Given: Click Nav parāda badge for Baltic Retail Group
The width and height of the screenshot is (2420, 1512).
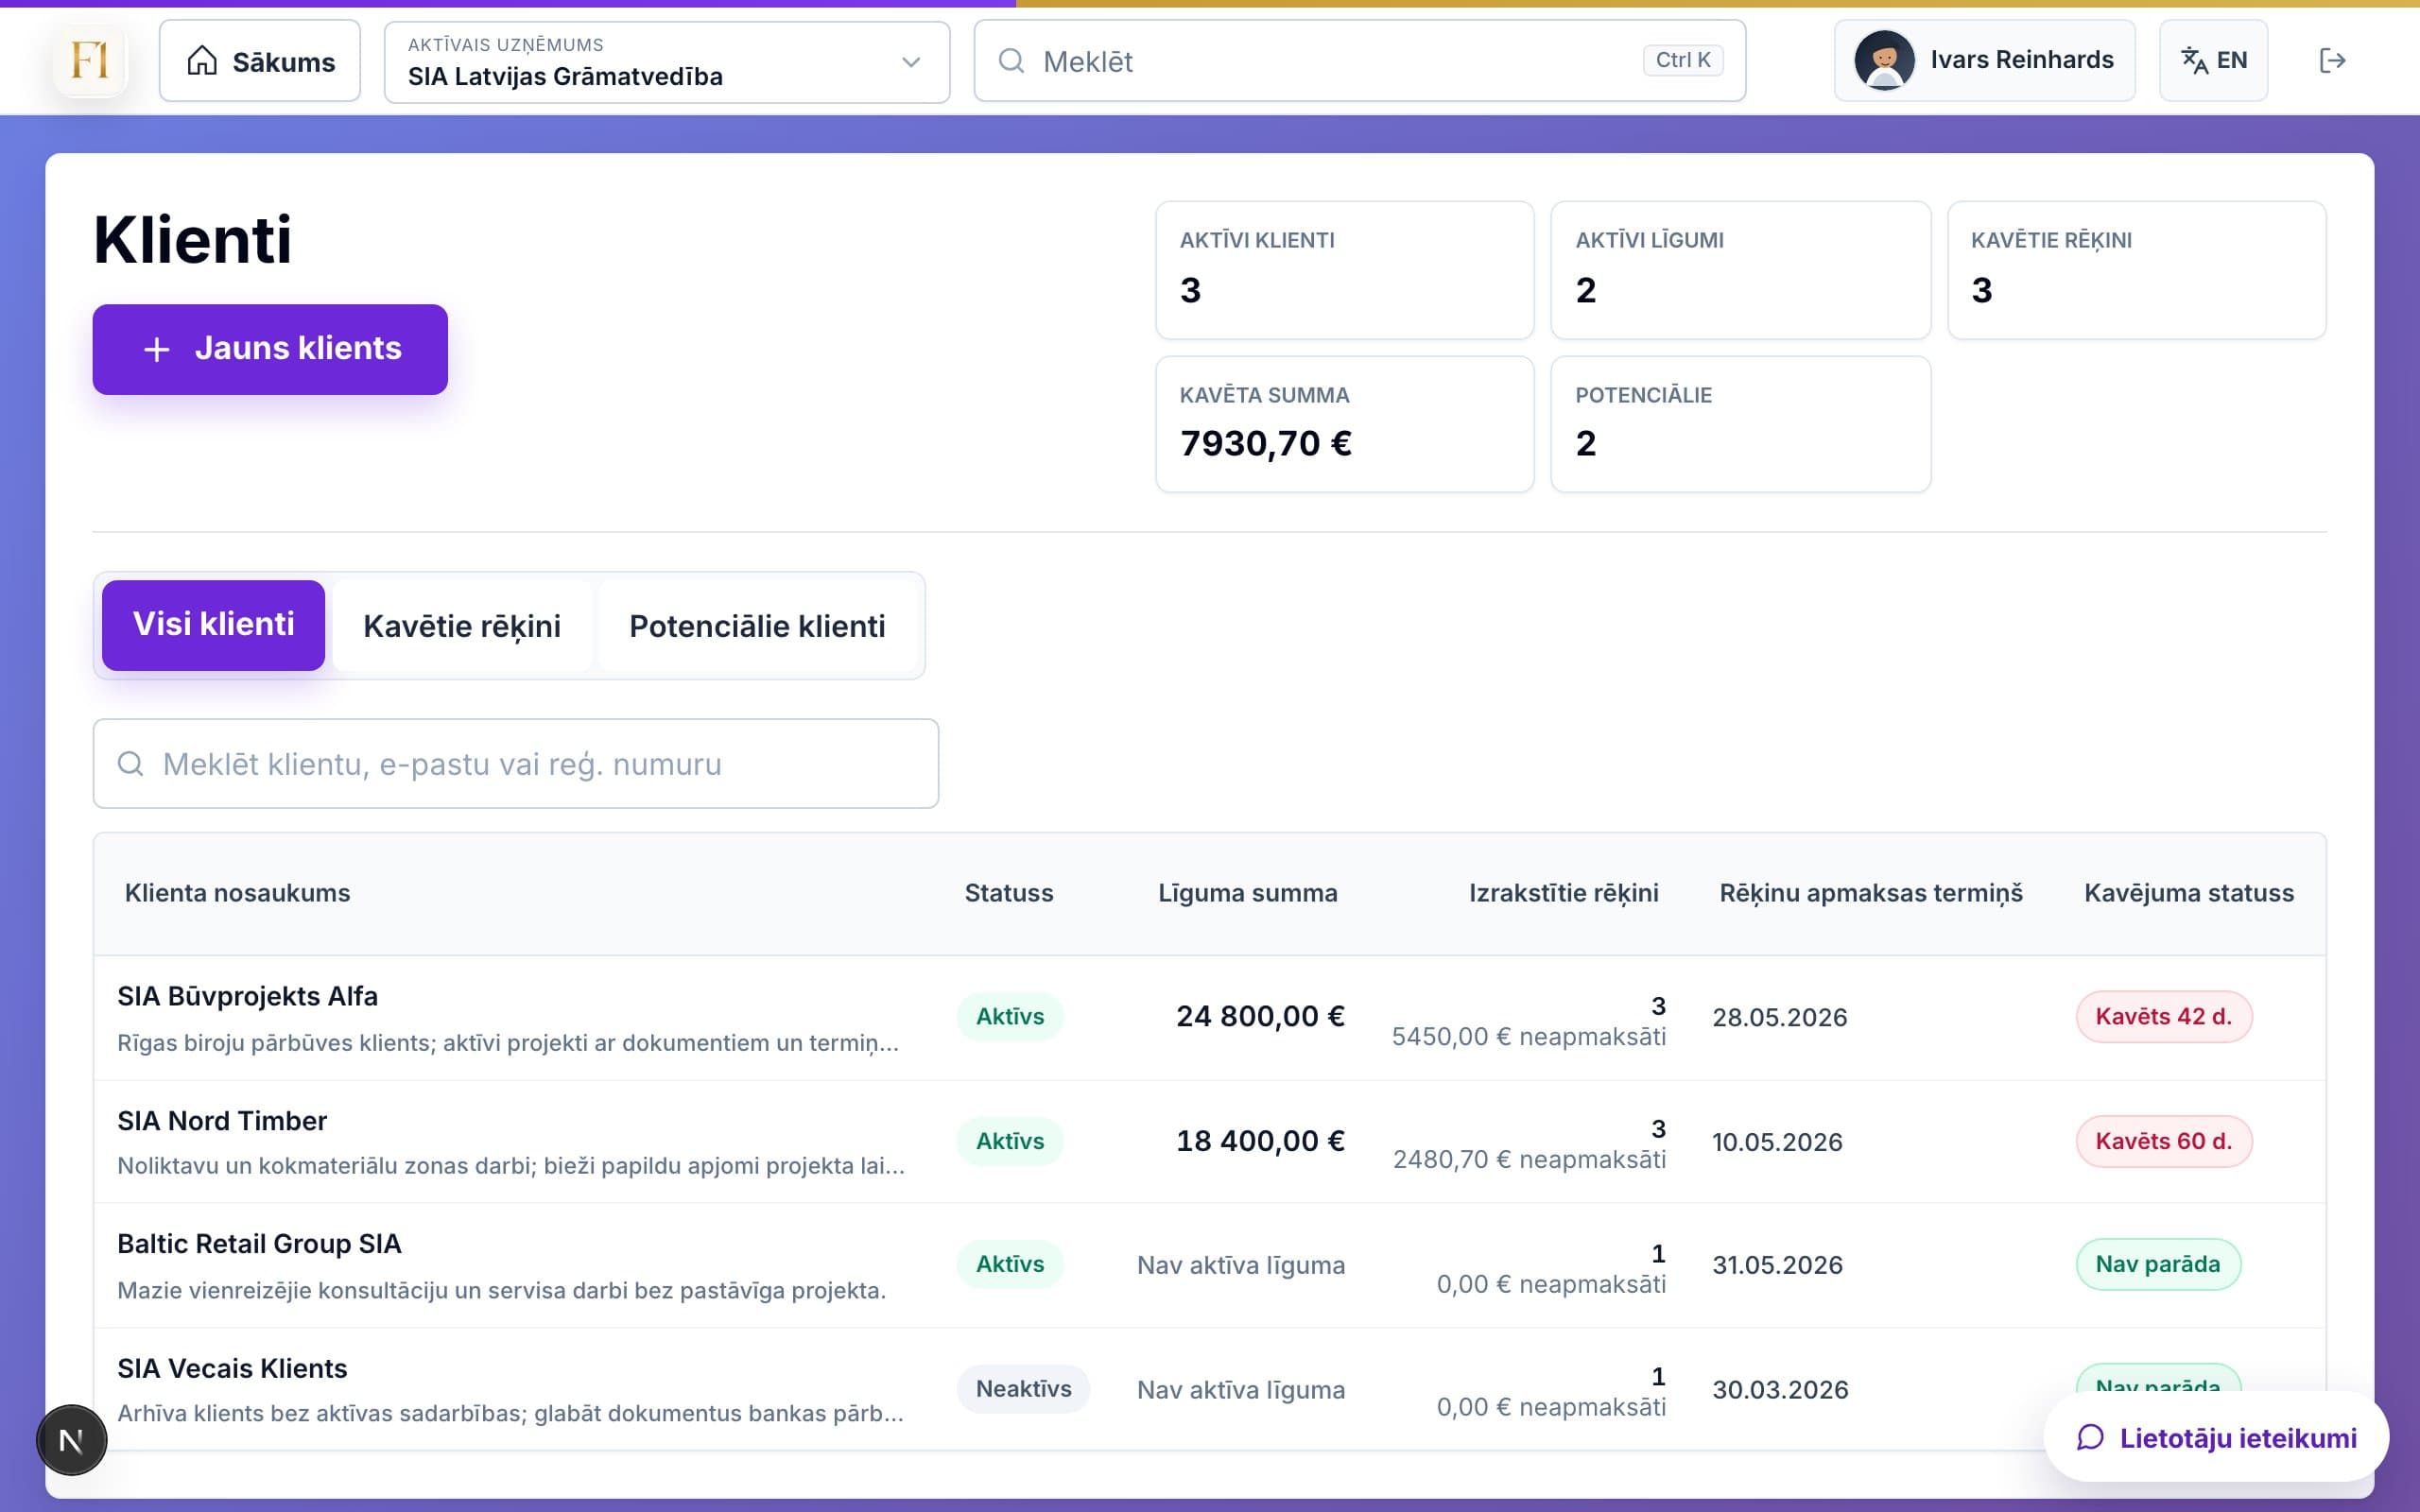Looking at the screenshot, I should click(2158, 1265).
